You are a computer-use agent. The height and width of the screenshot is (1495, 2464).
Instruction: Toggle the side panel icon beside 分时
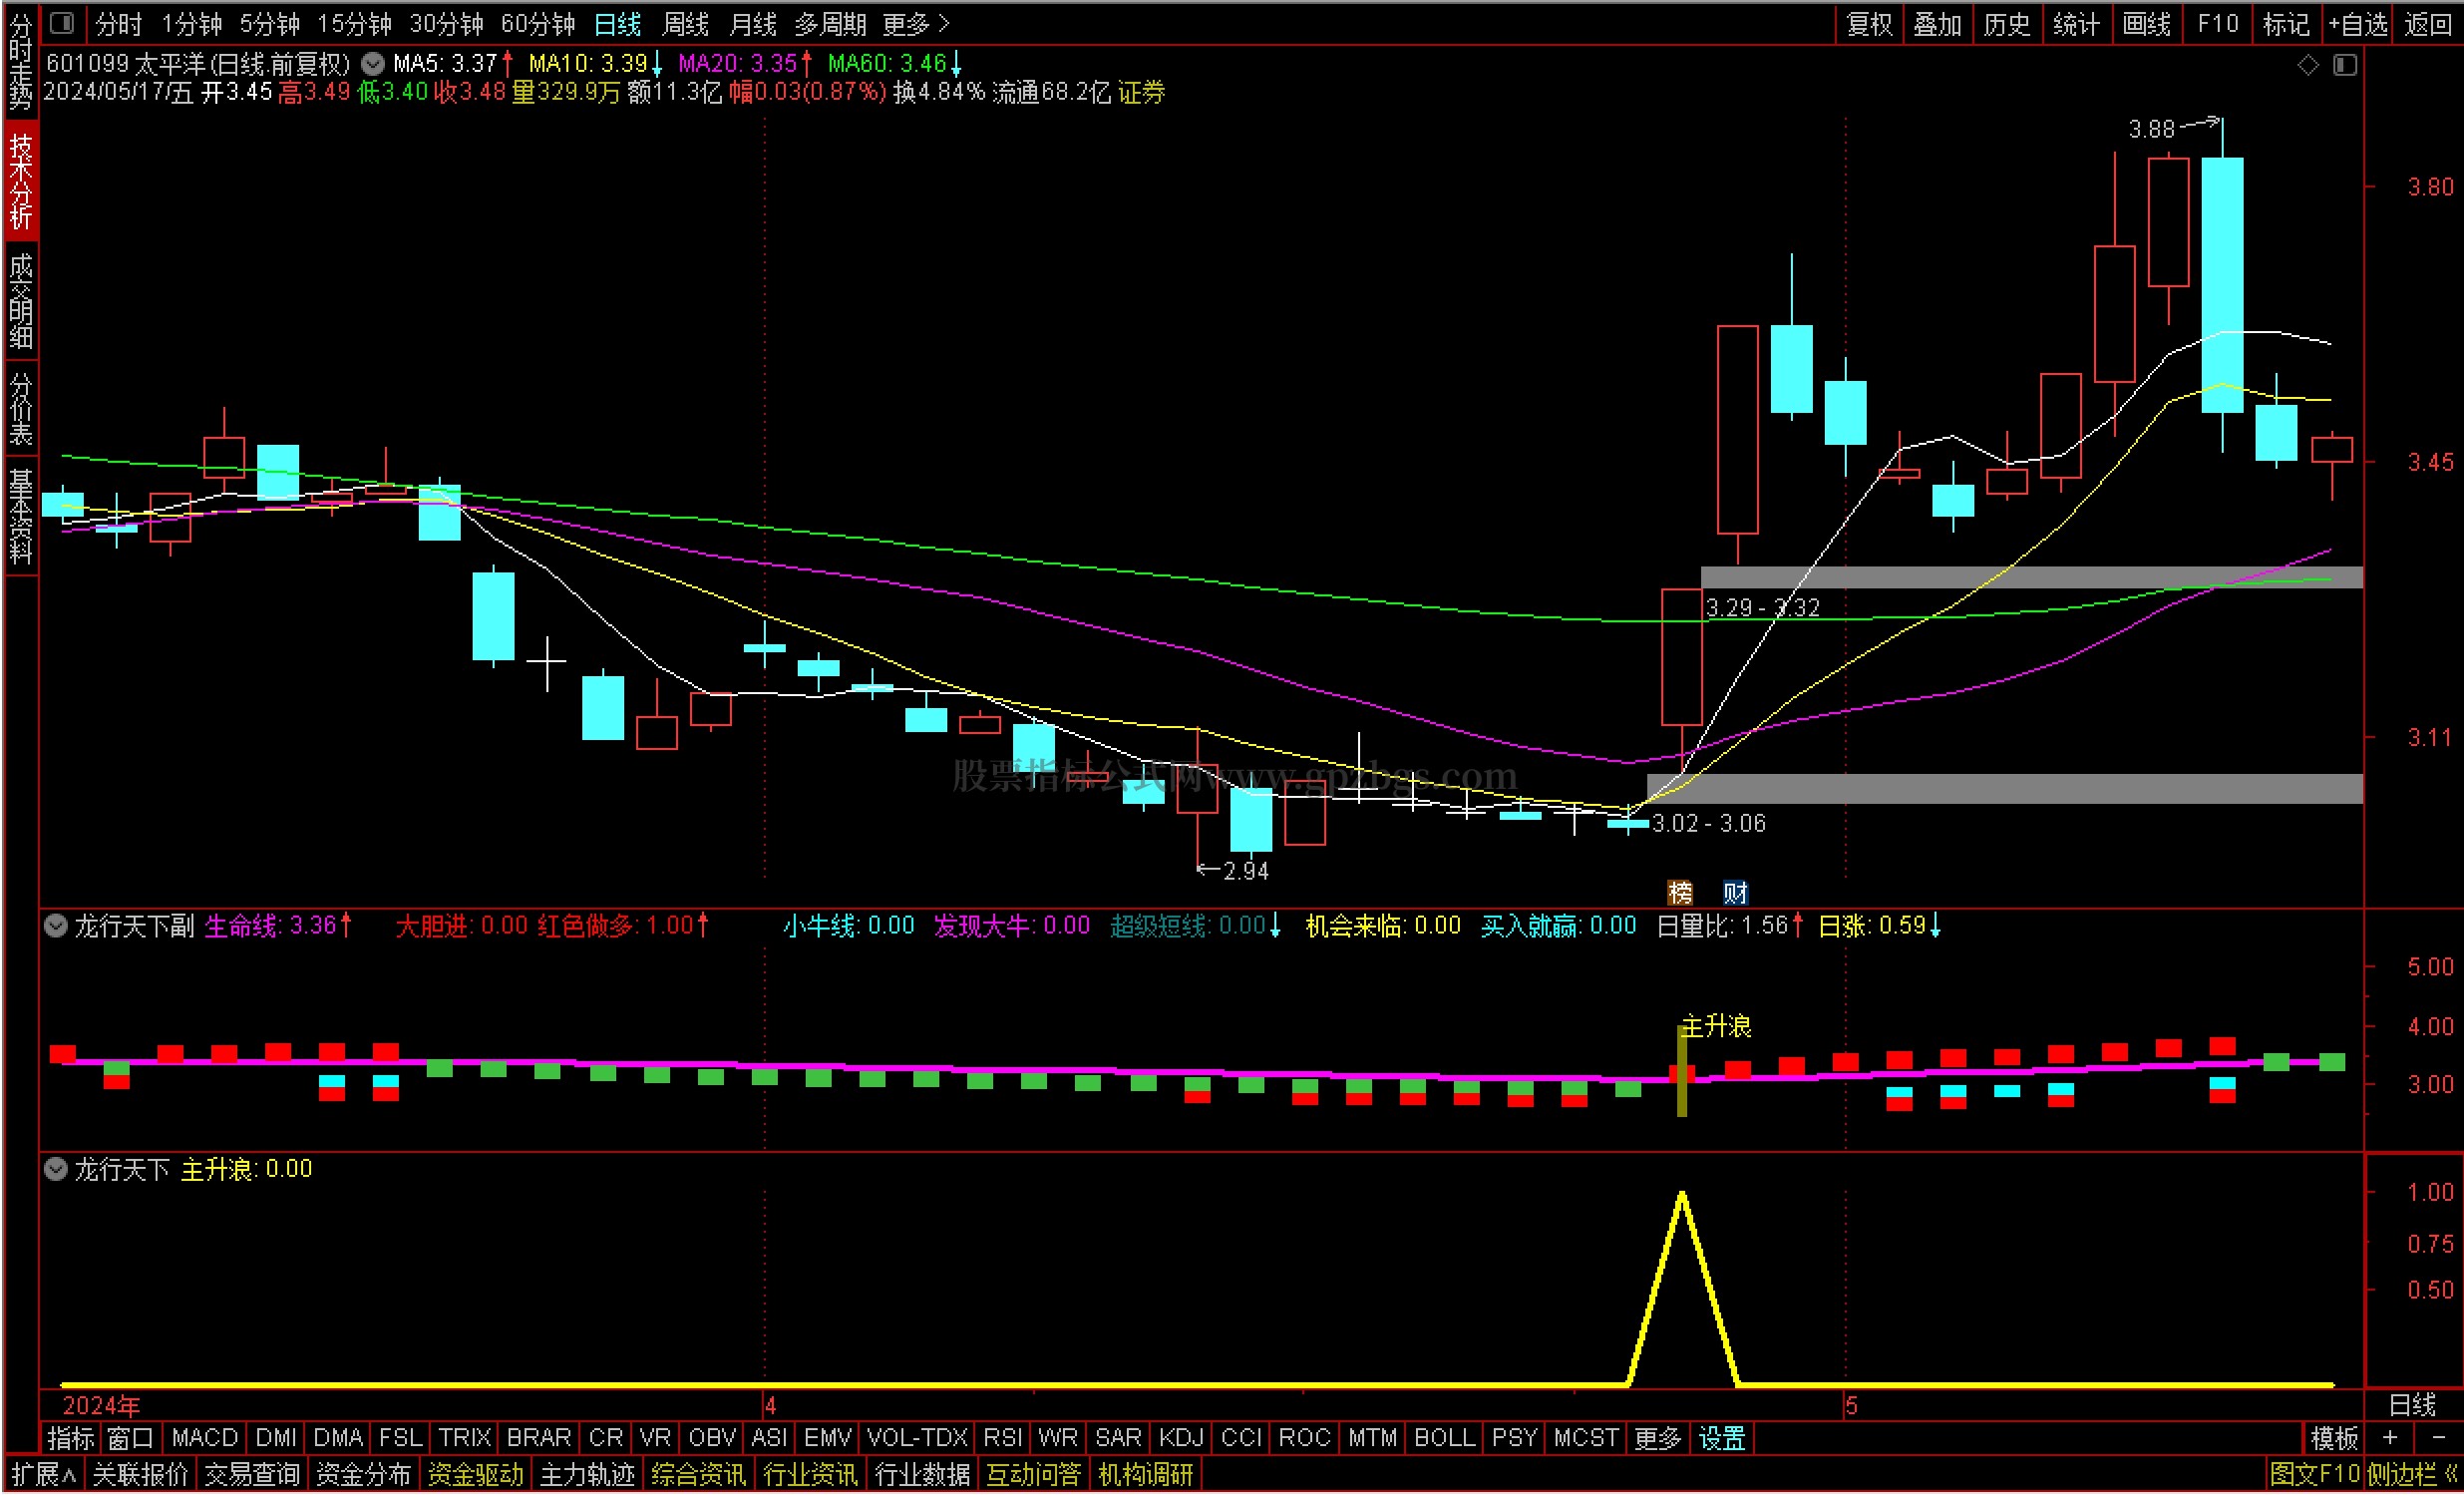[62, 22]
